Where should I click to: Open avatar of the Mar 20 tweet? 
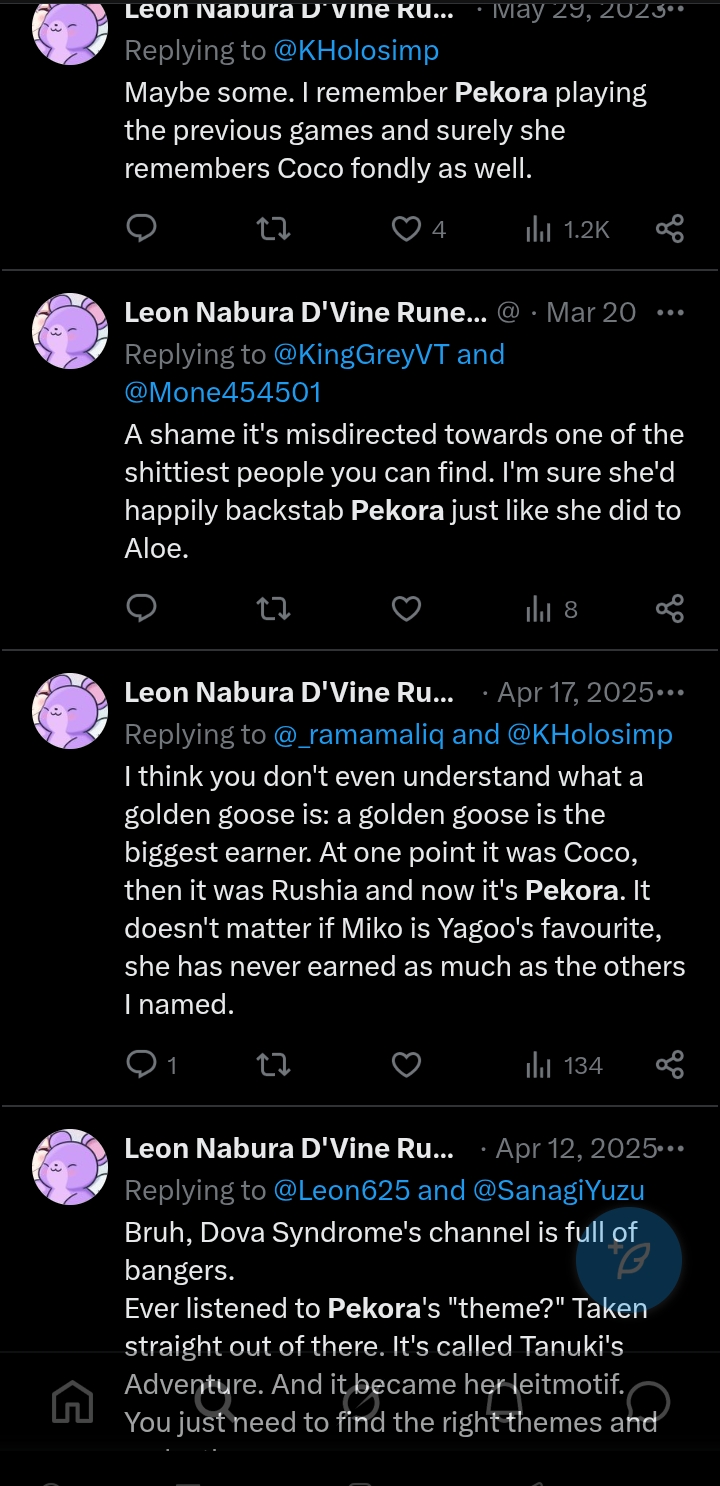(70, 331)
